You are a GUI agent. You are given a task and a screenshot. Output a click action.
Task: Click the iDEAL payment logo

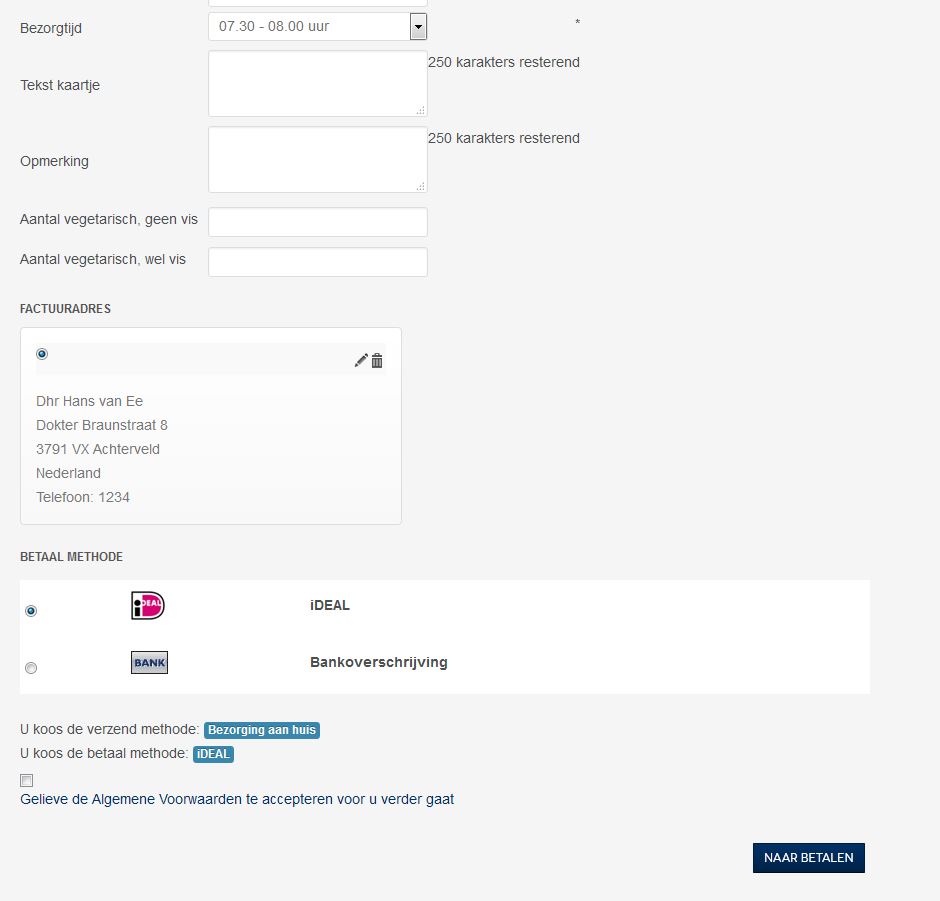[x=148, y=606]
